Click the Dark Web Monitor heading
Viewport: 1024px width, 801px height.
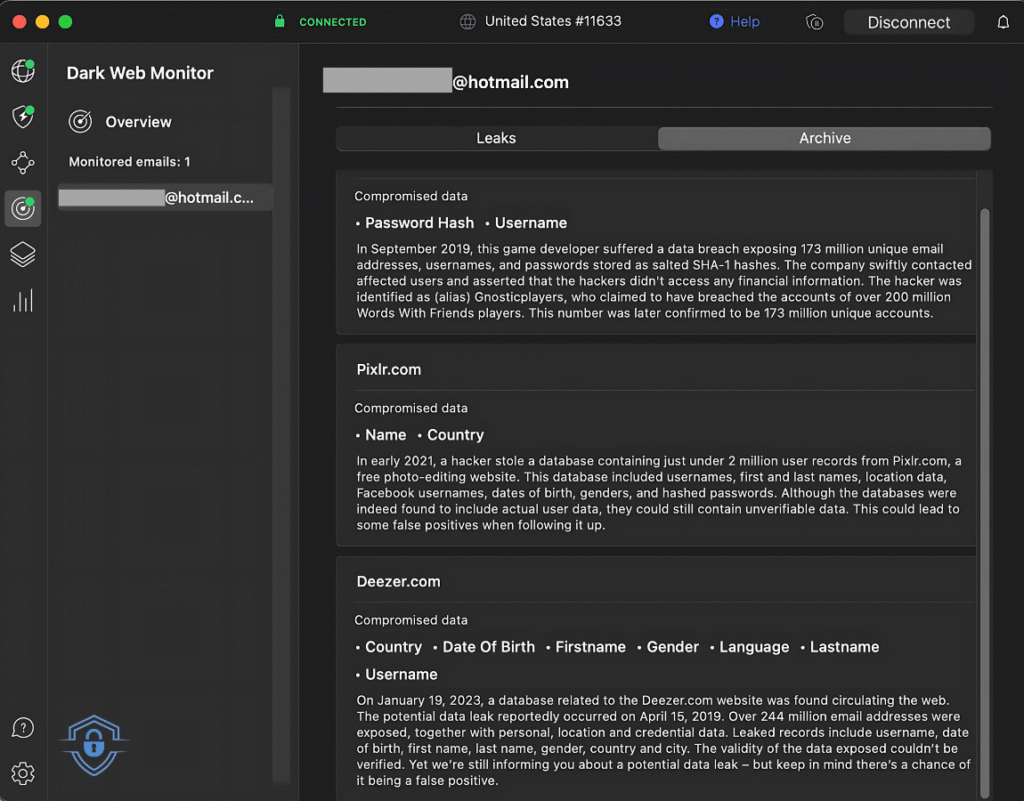coord(140,73)
